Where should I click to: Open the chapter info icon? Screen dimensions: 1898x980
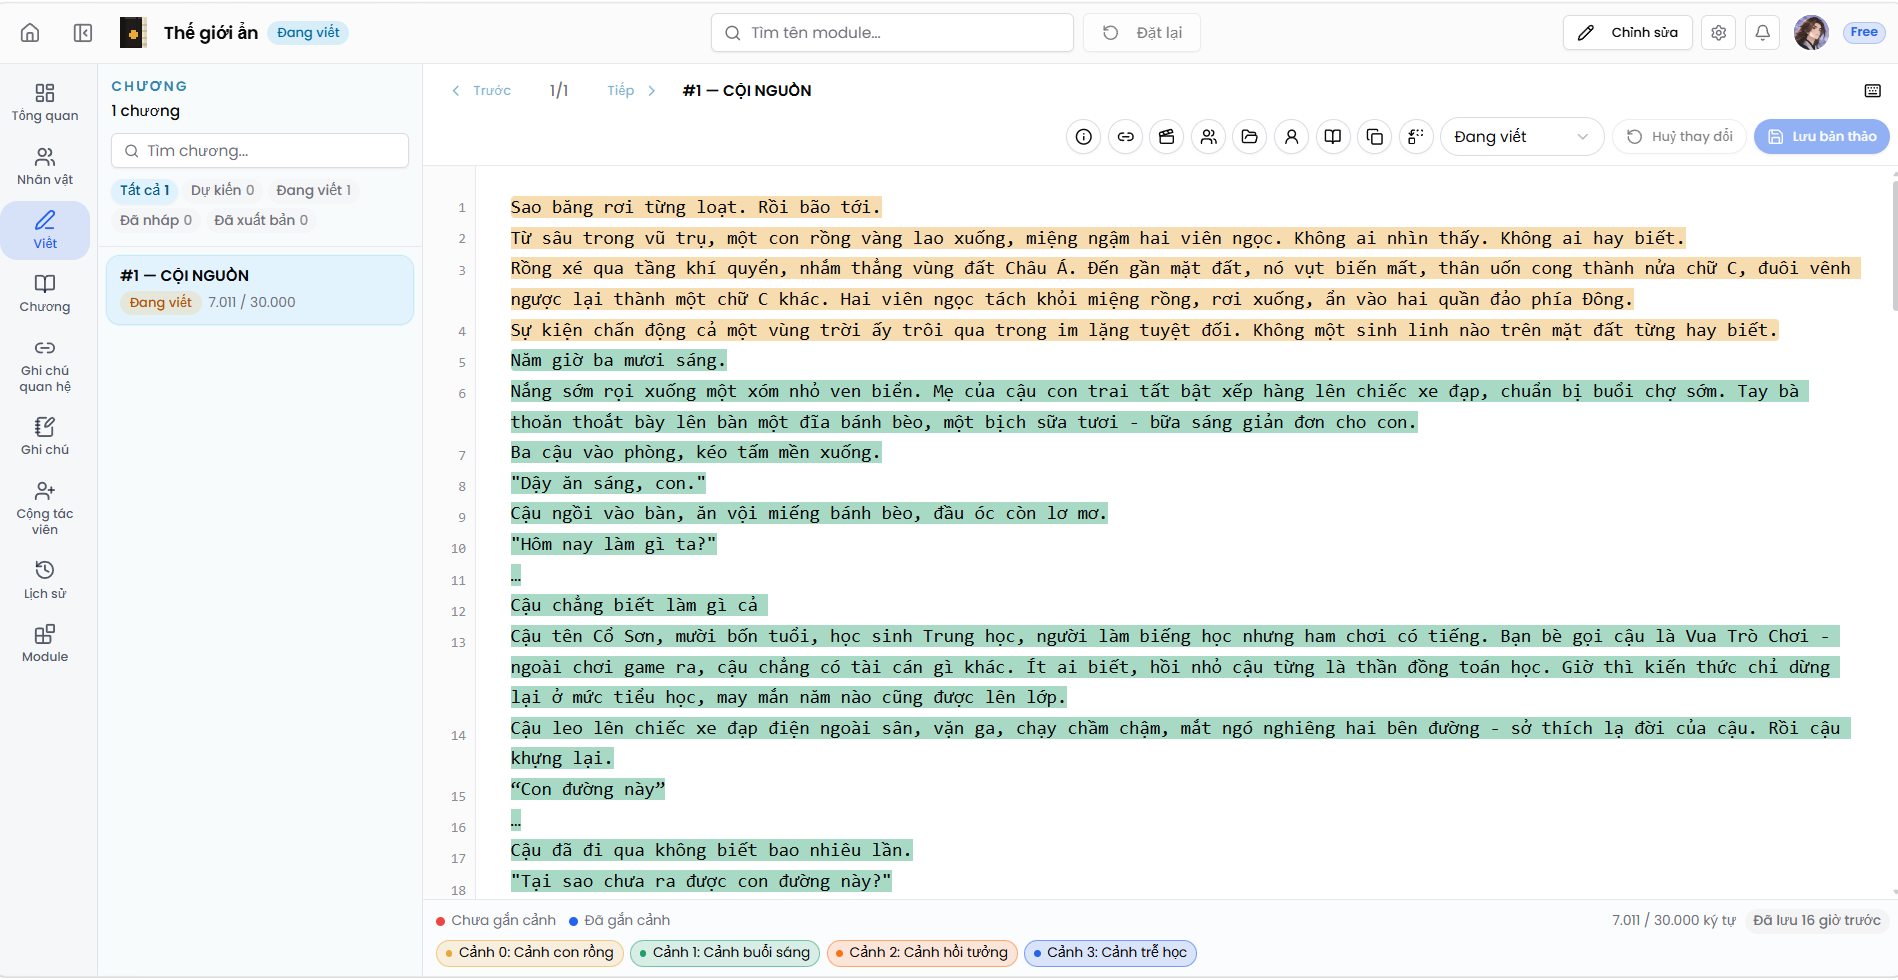(x=1084, y=137)
